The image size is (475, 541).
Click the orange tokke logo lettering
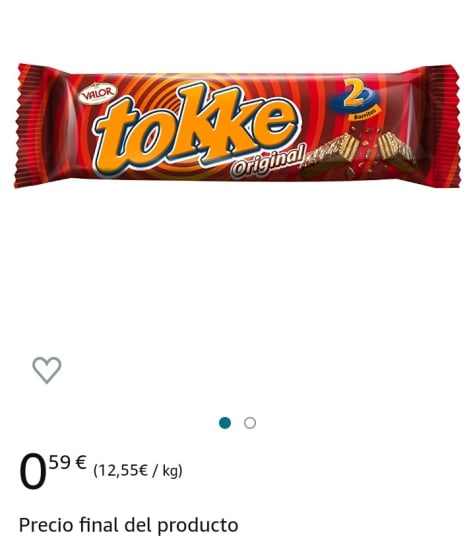197,128
